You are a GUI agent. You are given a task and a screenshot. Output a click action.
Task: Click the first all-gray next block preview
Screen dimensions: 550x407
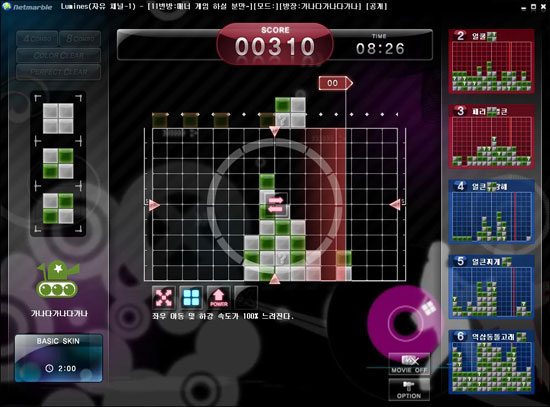pyautogui.click(x=58, y=118)
